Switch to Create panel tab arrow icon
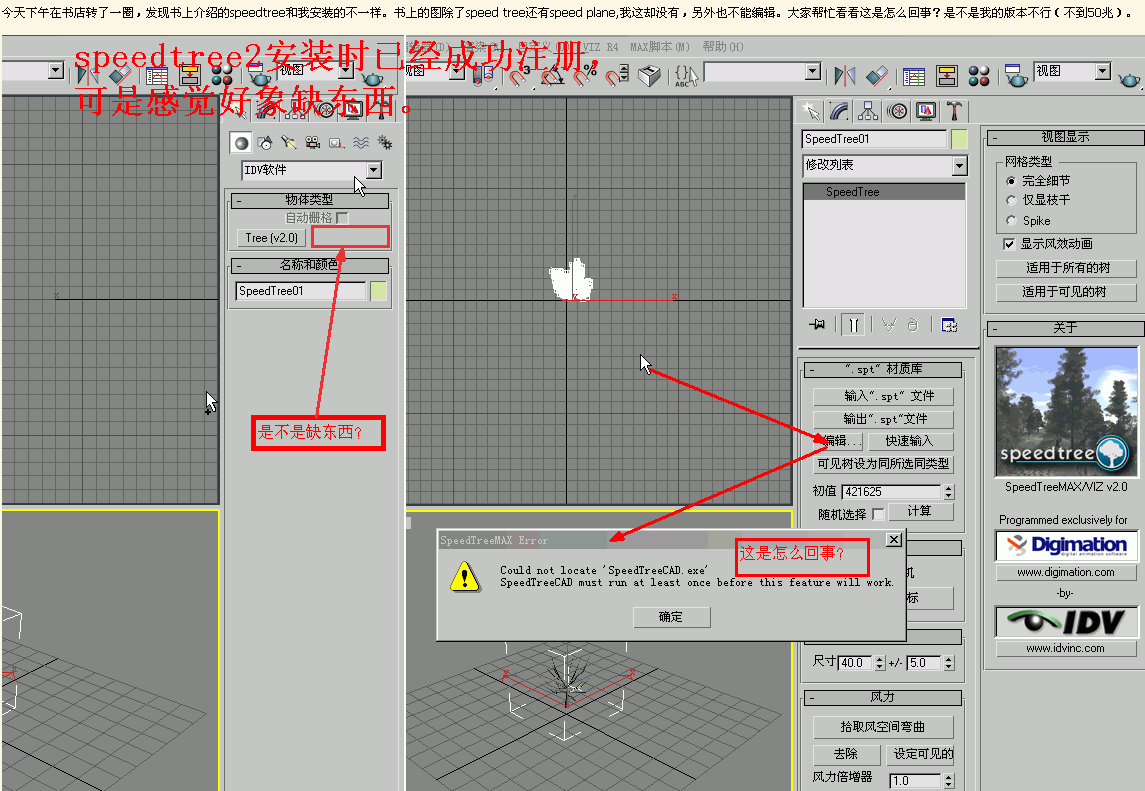 (x=811, y=111)
